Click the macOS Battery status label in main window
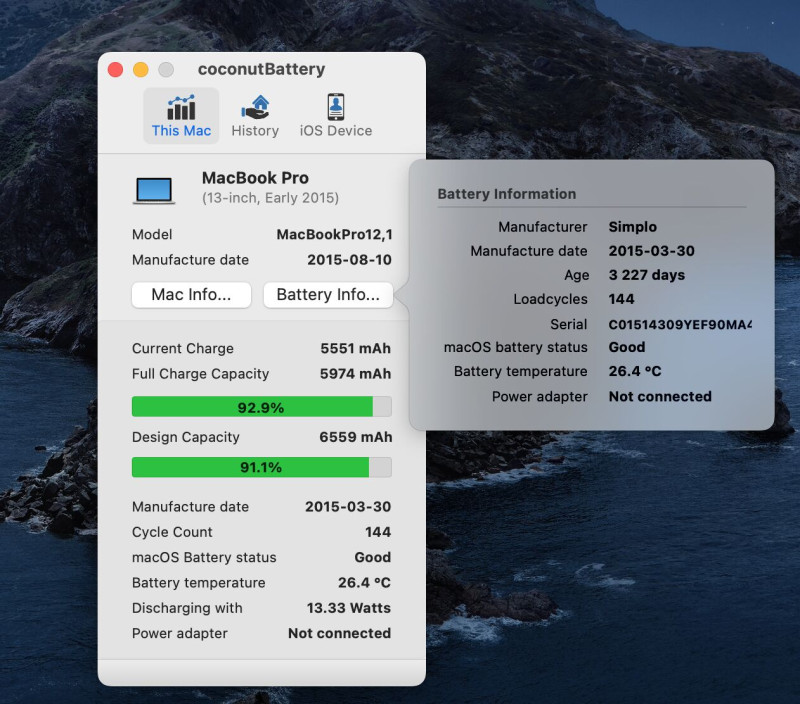This screenshot has width=800, height=704. coord(204,558)
